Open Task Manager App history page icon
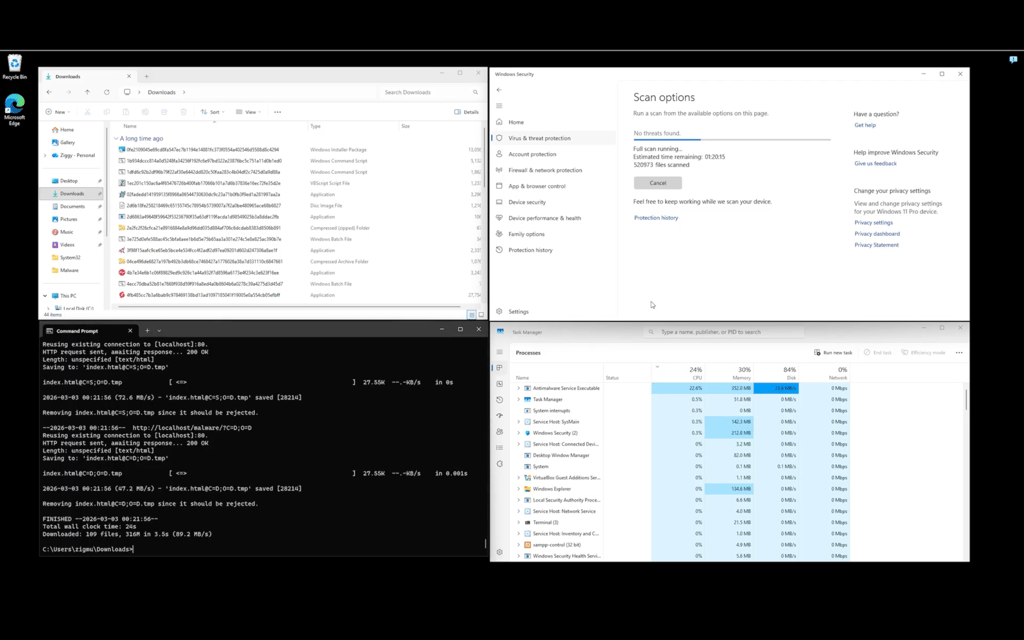1024x640 pixels. [x=500, y=400]
